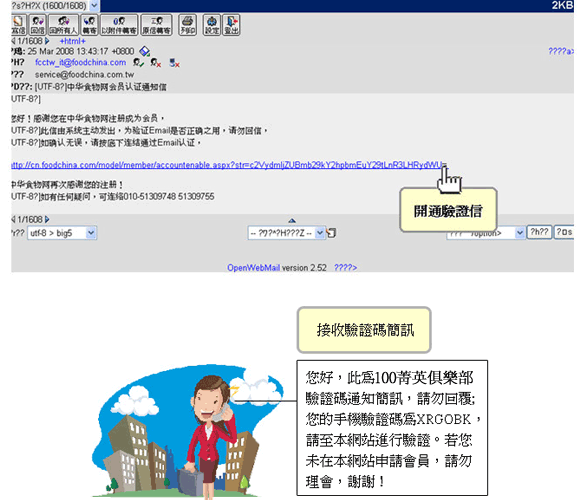This screenshot has height=500, width=585.
Task: Click the Print (列印) toolbar icon
Action: (x=187, y=25)
